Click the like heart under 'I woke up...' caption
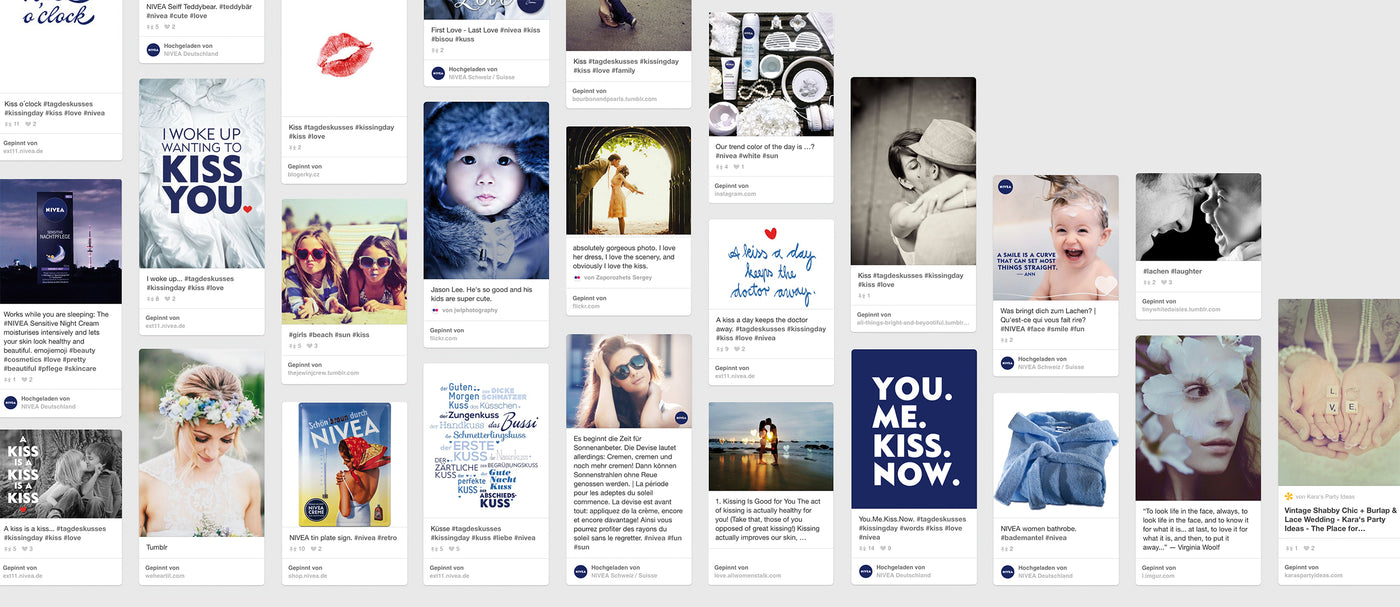The image size is (1400, 607). [x=167, y=299]
